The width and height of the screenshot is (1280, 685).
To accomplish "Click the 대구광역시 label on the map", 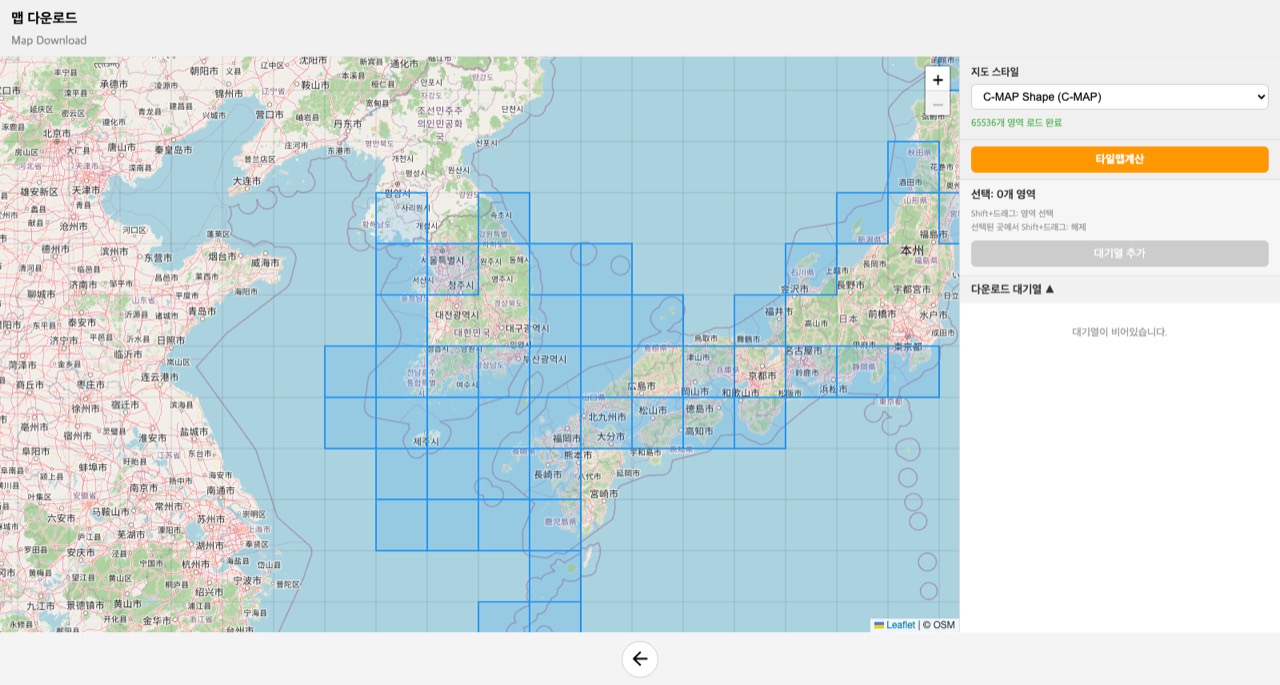I will tap(527, 327).
